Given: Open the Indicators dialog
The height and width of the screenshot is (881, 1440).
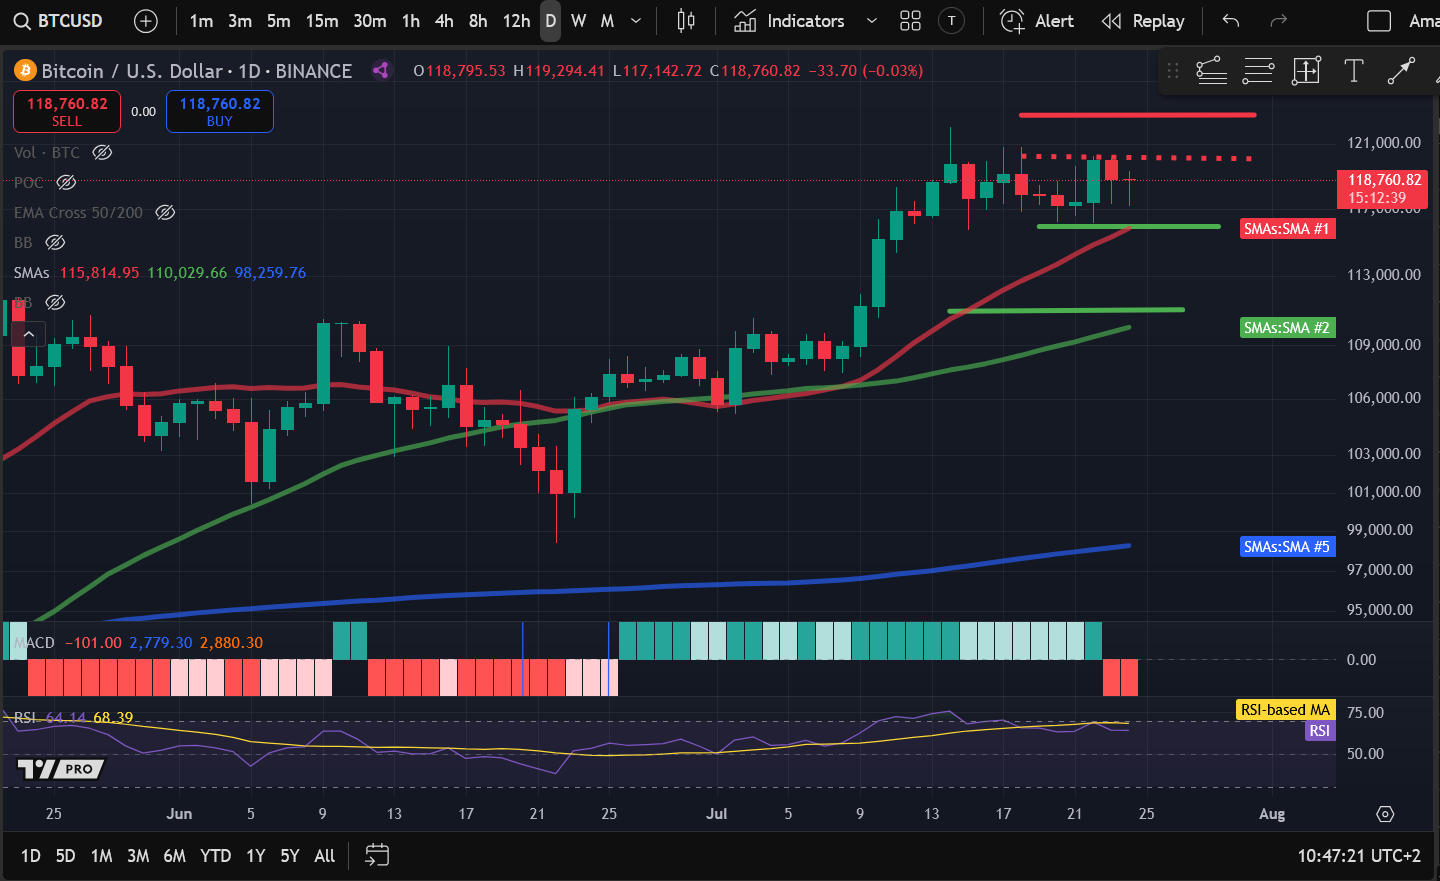Looking at the screenshot, I should coord(789,21).
